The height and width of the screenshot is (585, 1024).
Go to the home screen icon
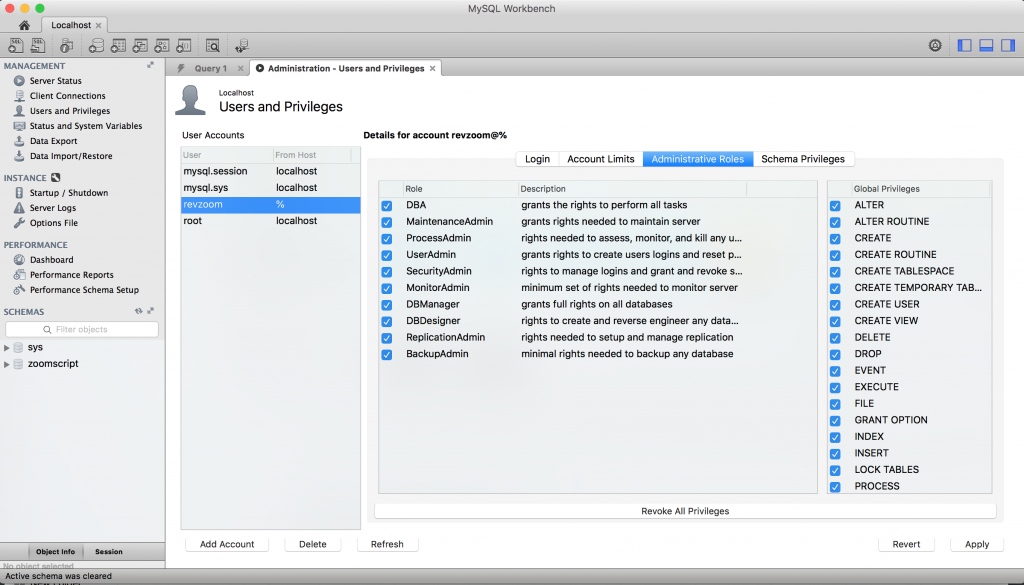(x=24, y=25)
